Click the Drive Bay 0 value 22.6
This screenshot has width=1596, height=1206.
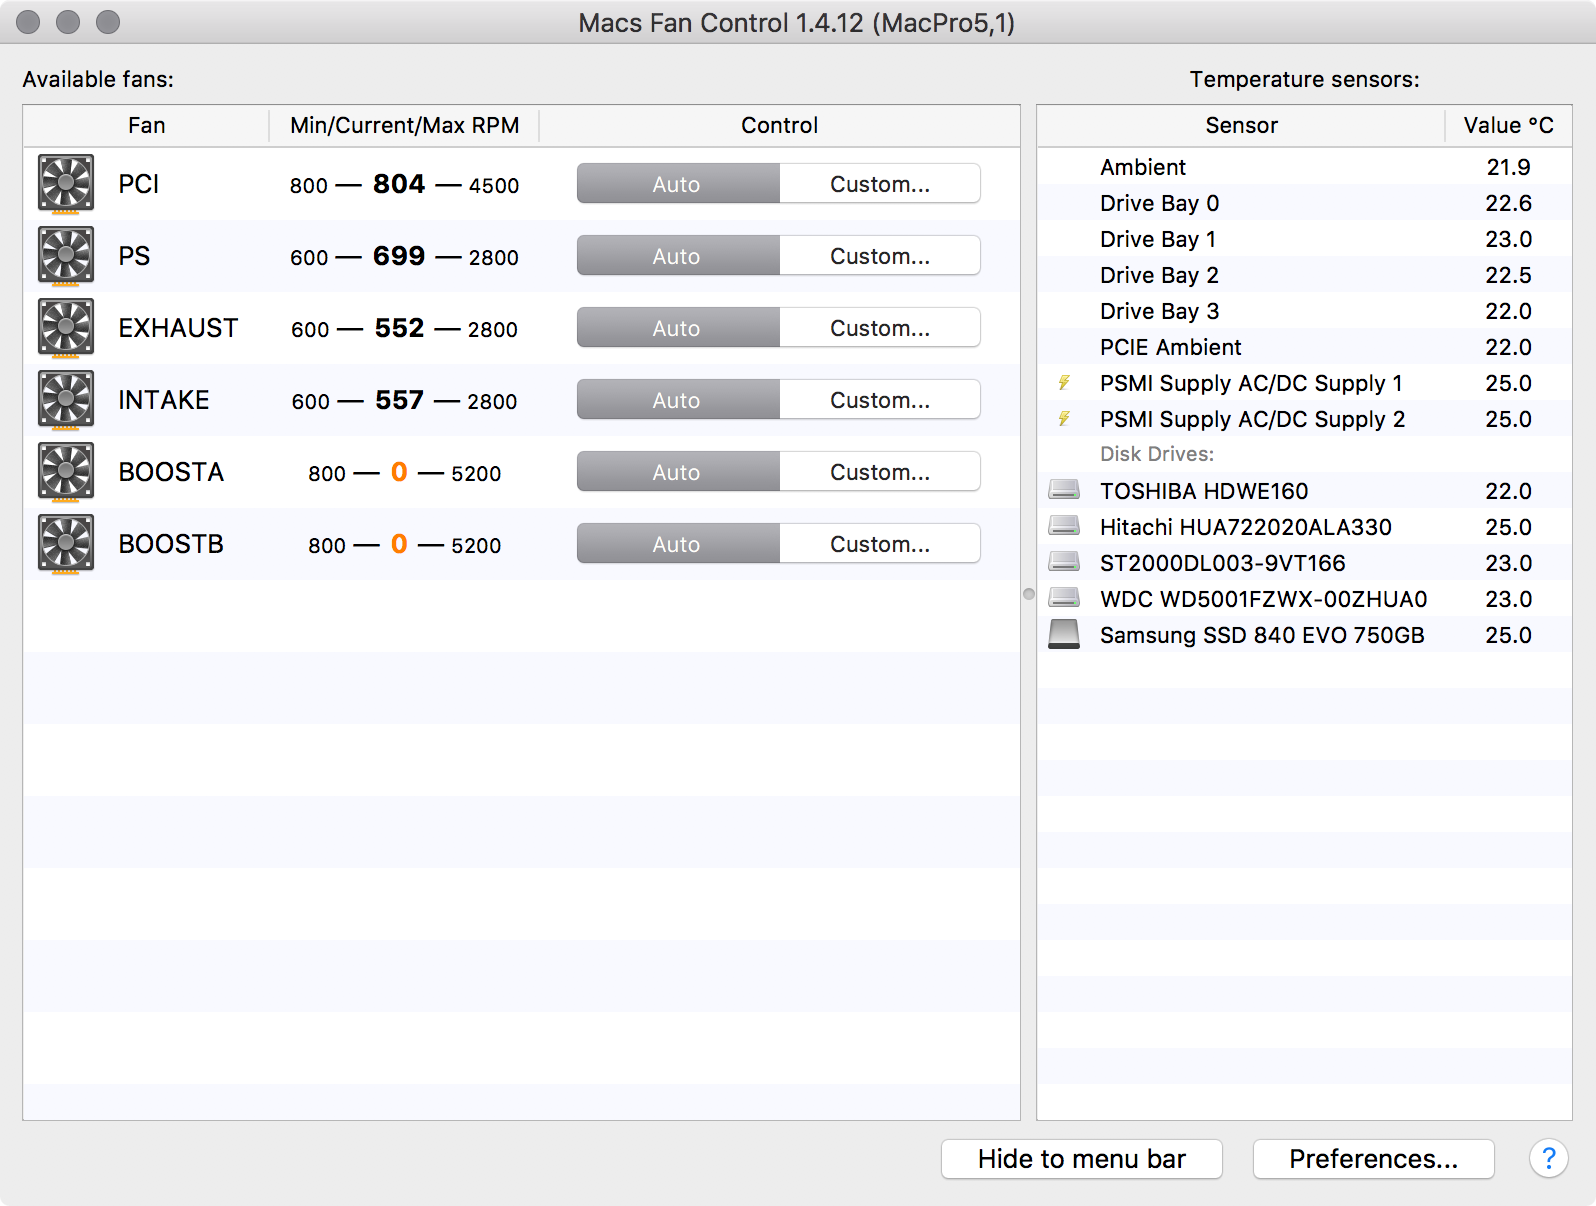(x=1508, y=203)
